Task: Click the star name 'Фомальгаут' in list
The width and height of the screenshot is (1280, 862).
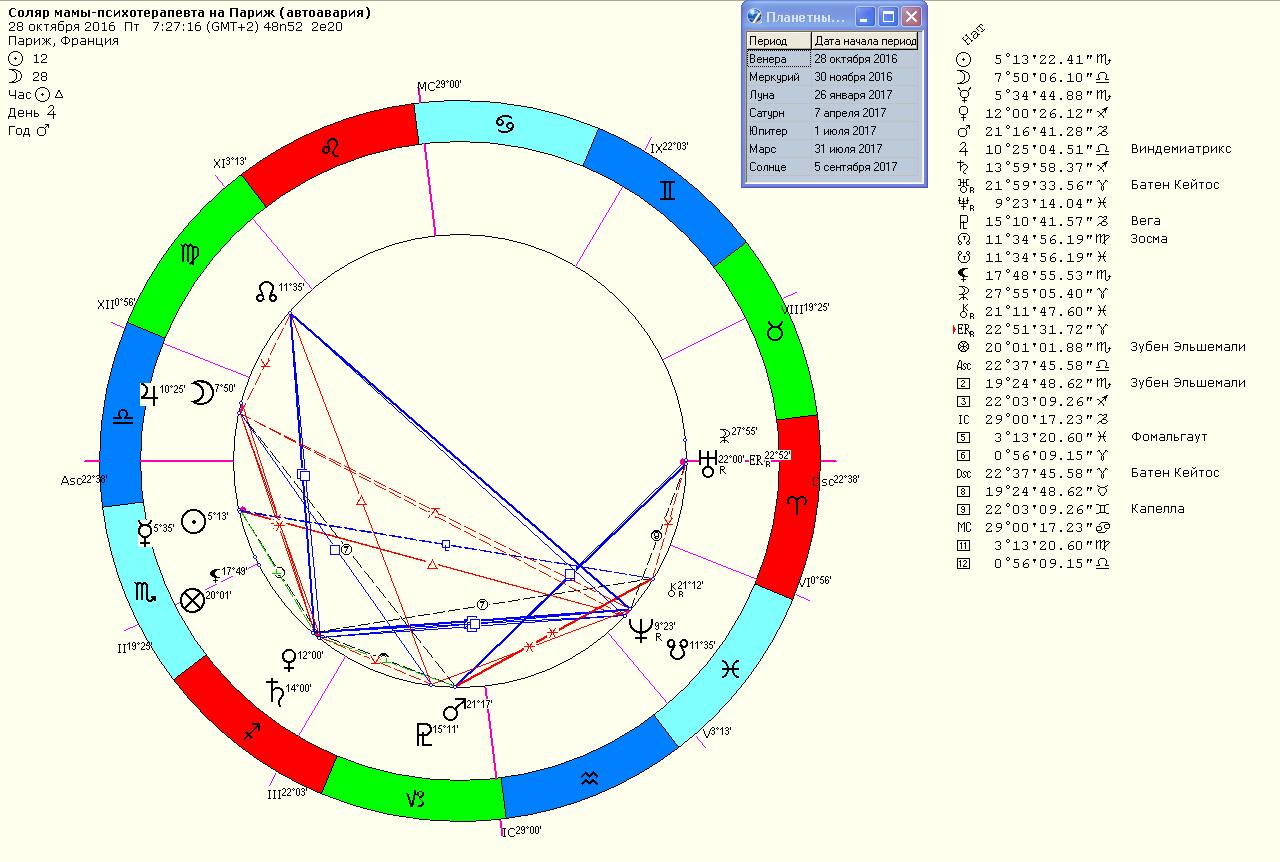Action: coord(1170,437)
